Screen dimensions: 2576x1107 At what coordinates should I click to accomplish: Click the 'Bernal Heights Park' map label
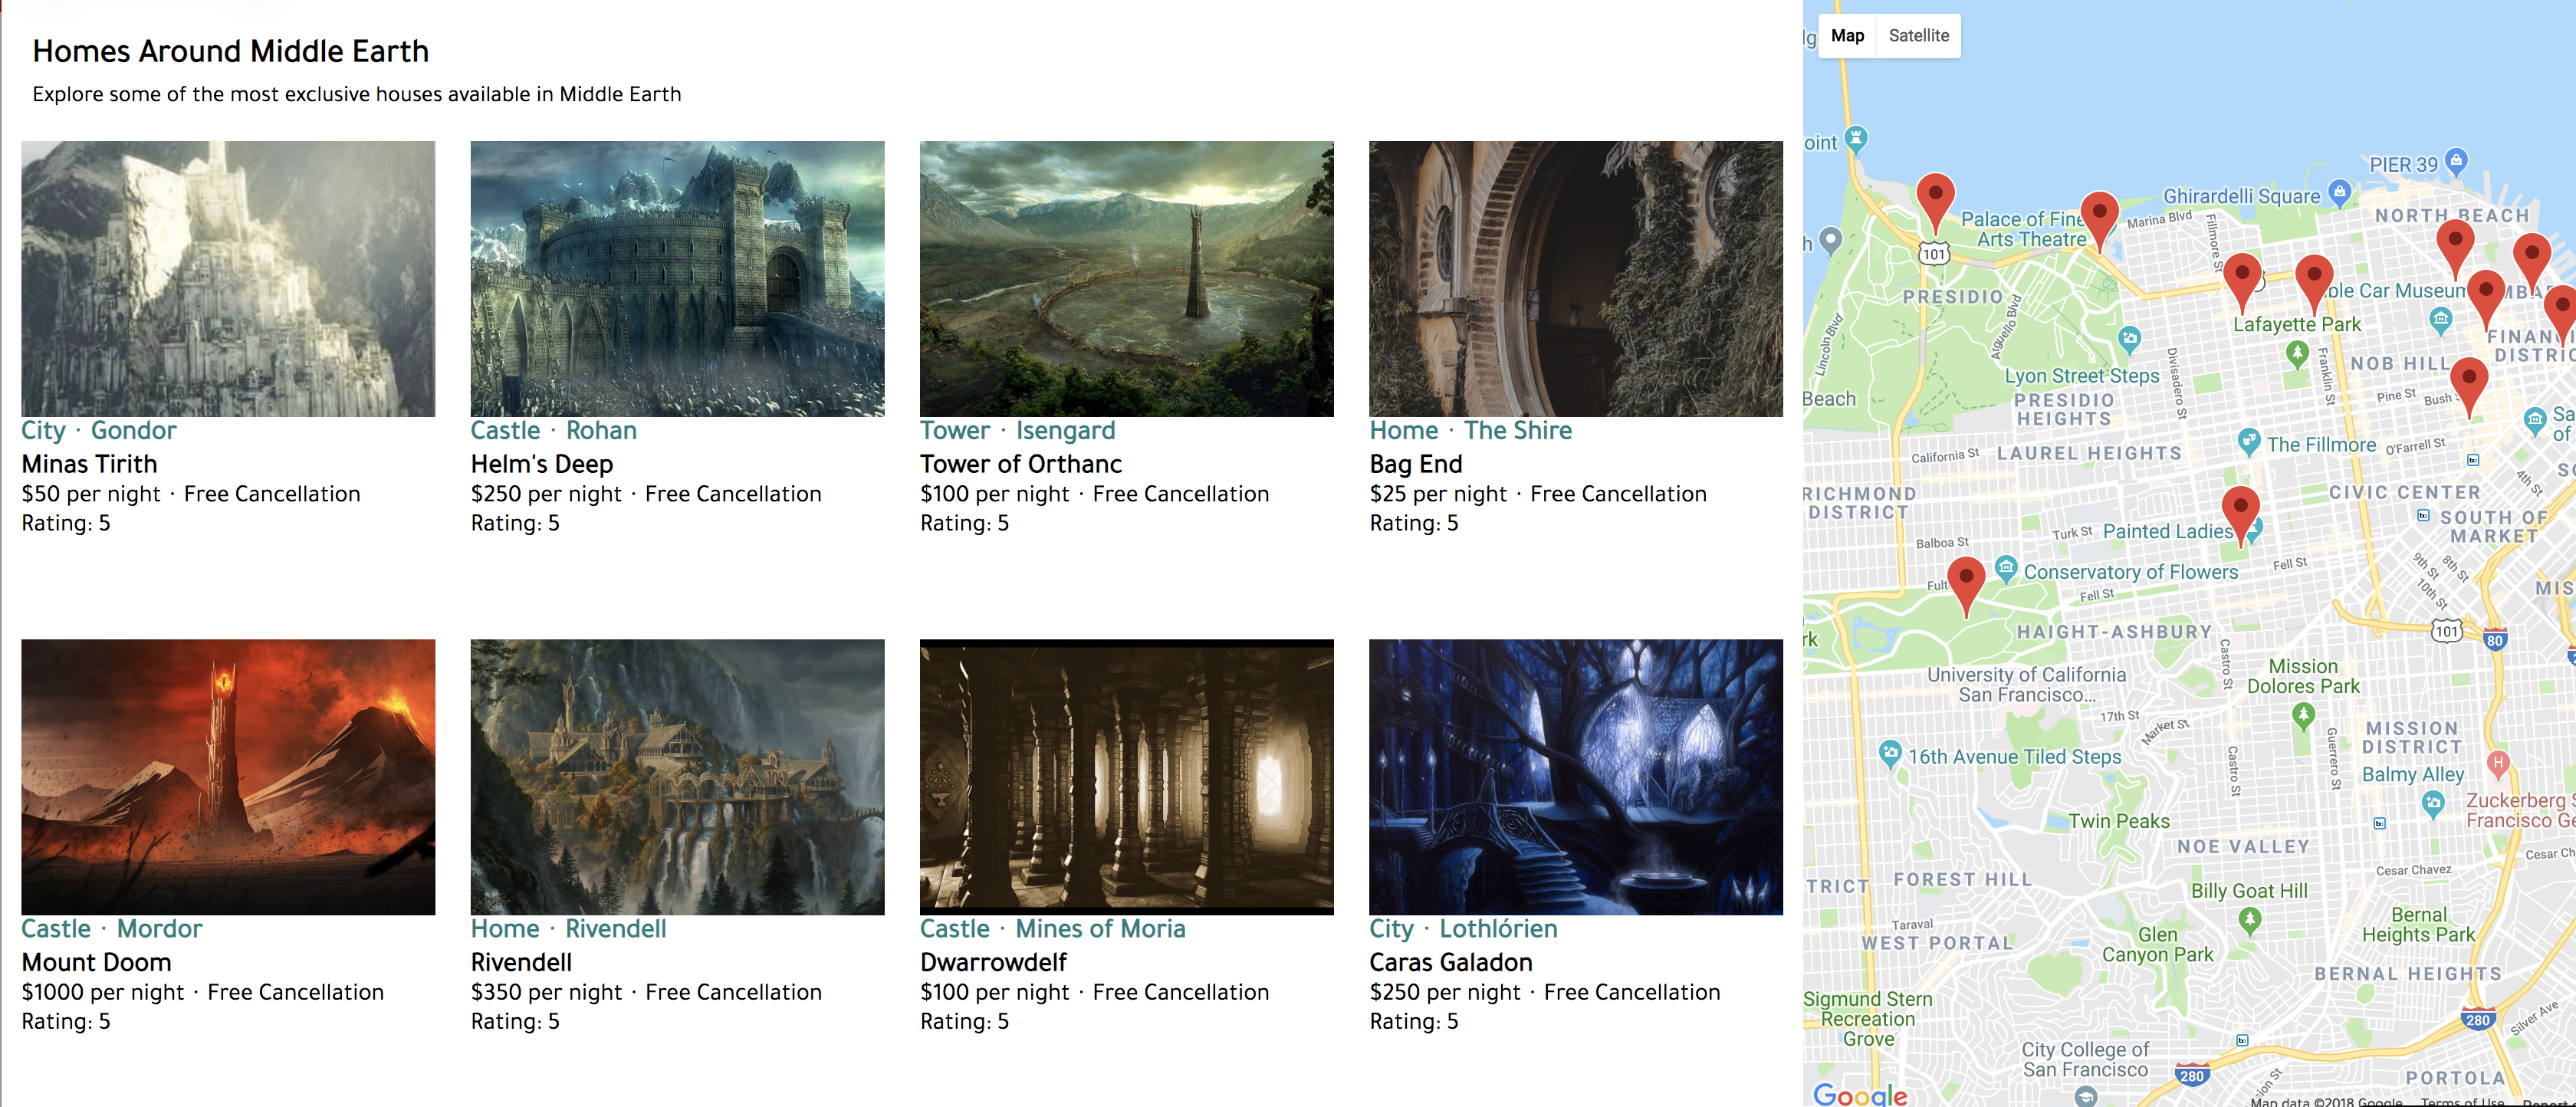pyautogui.click(x=2418, y=924)
